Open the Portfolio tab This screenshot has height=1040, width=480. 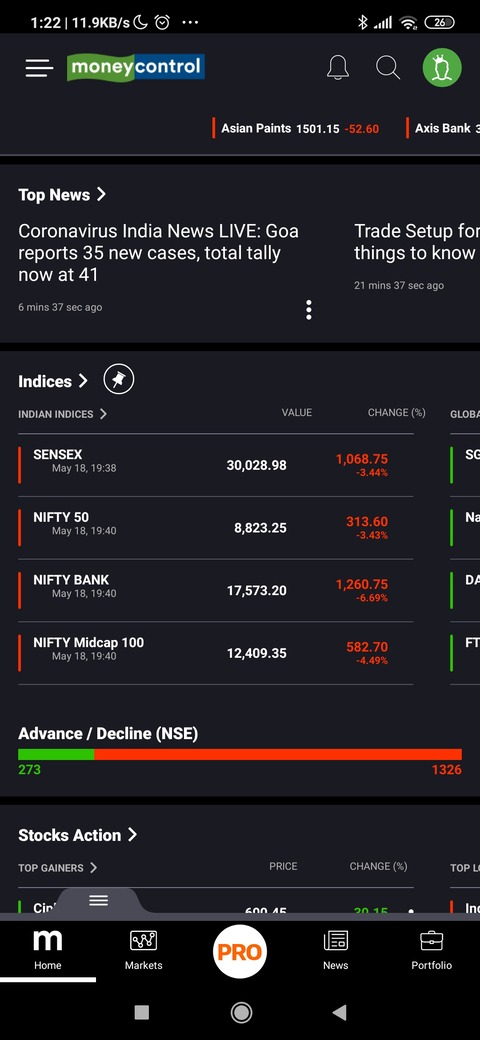tap(432, 950)
